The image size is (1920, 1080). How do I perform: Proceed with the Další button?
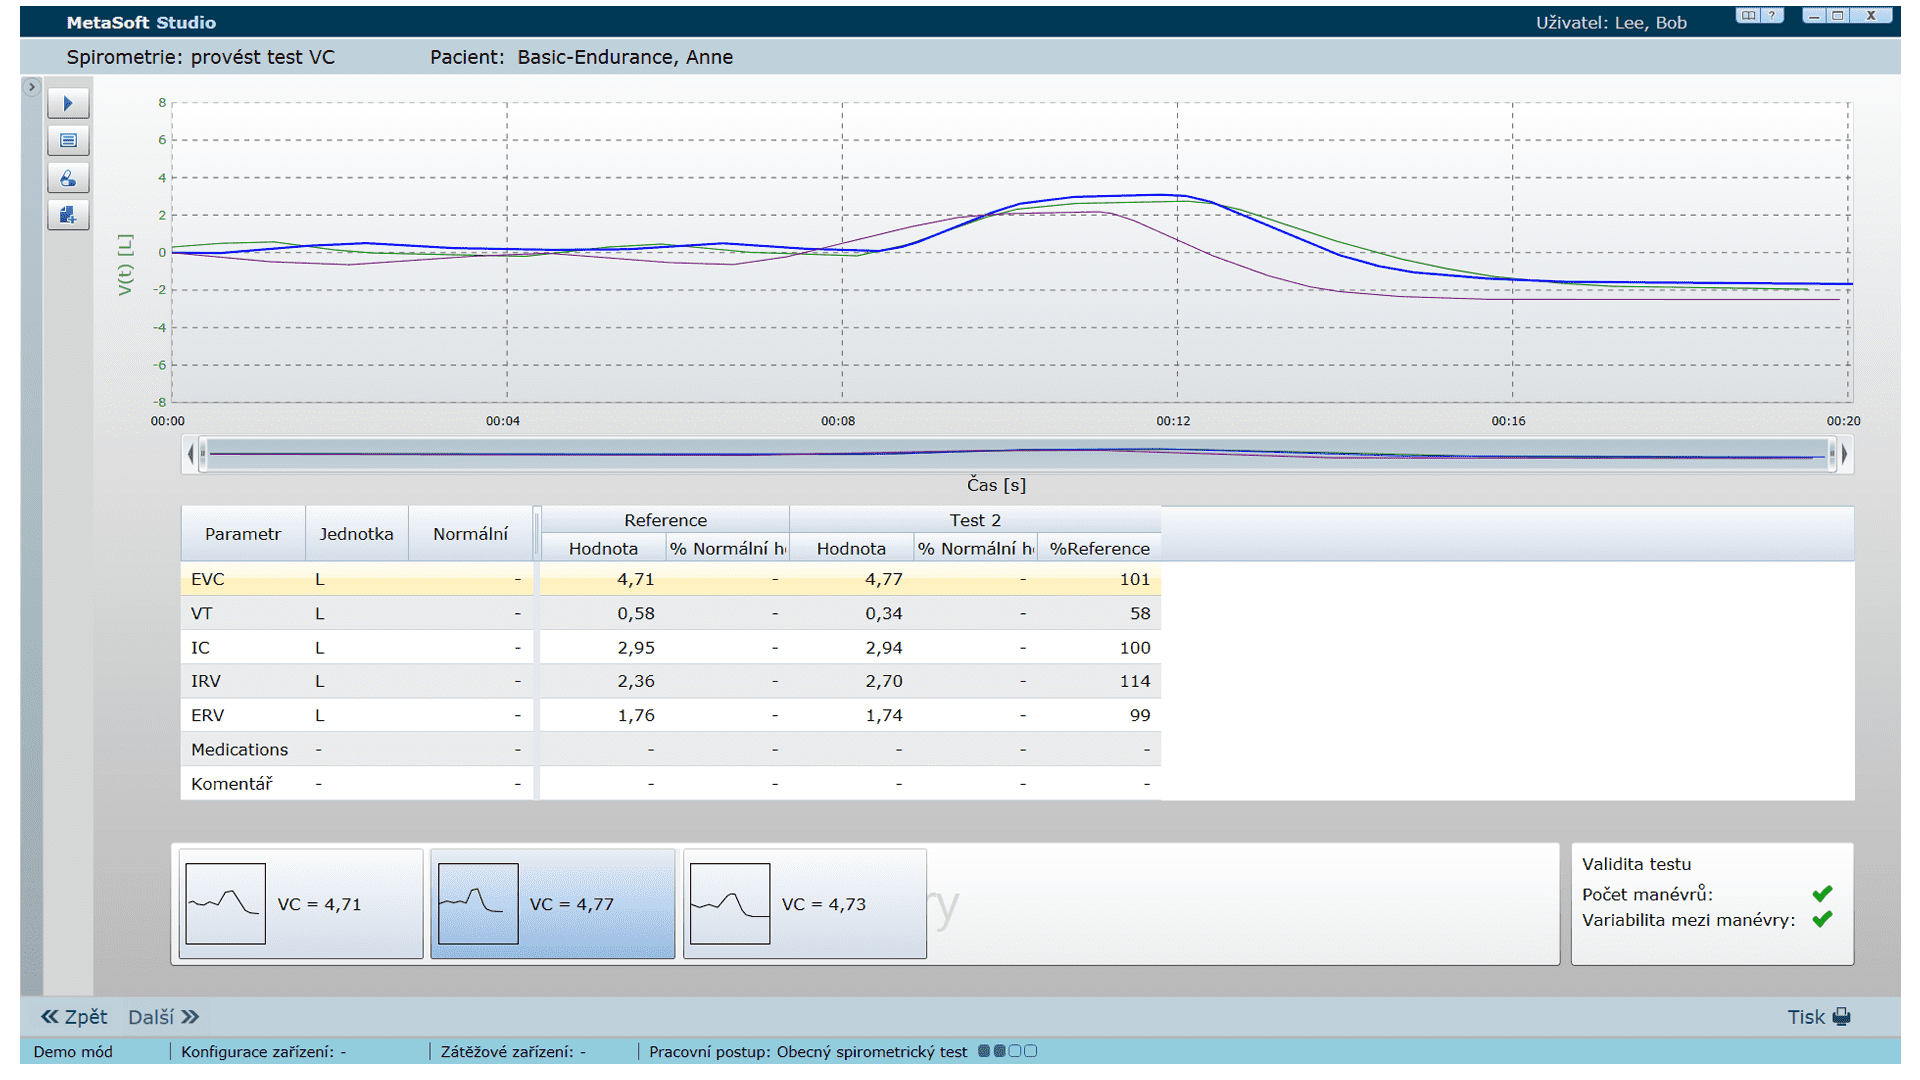(x=163, y=1016)
